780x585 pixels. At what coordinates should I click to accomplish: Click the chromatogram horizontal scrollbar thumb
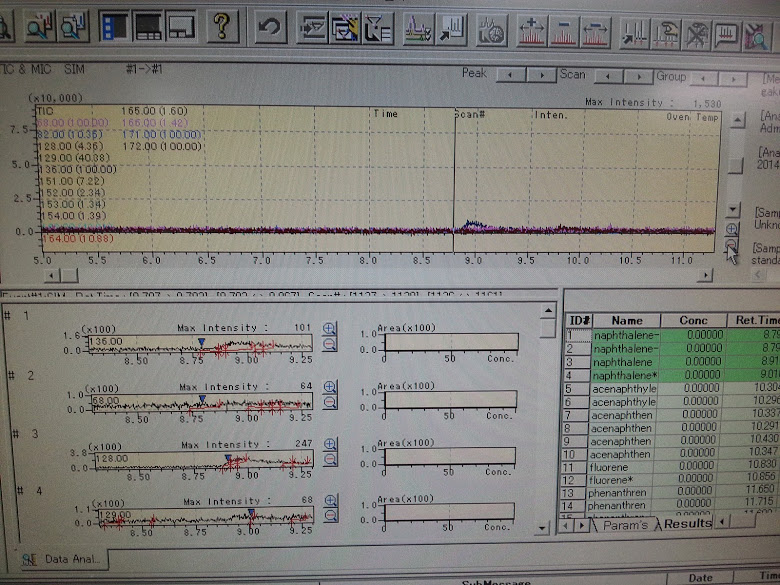pos(69,275)
